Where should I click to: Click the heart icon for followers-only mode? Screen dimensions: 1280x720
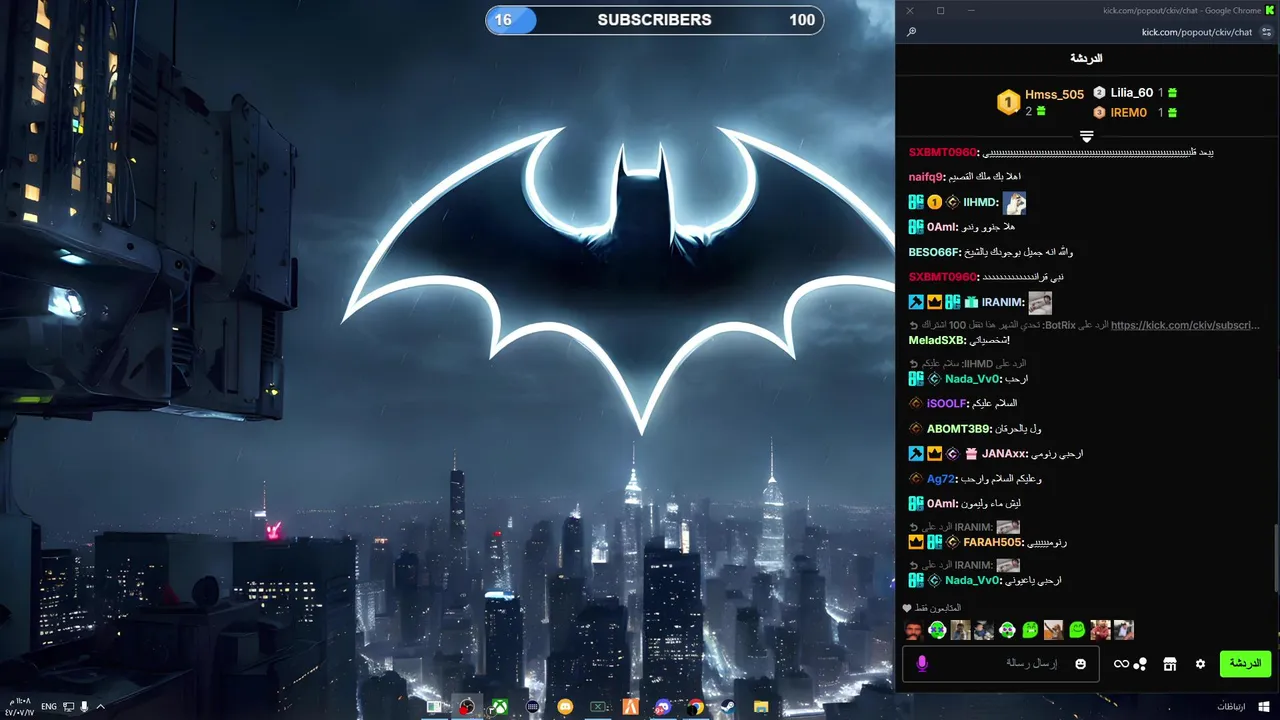[907, 608]
